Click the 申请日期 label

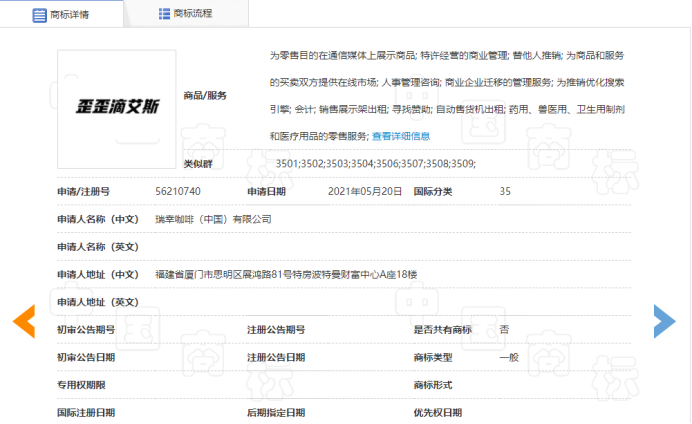click(266, 191)
